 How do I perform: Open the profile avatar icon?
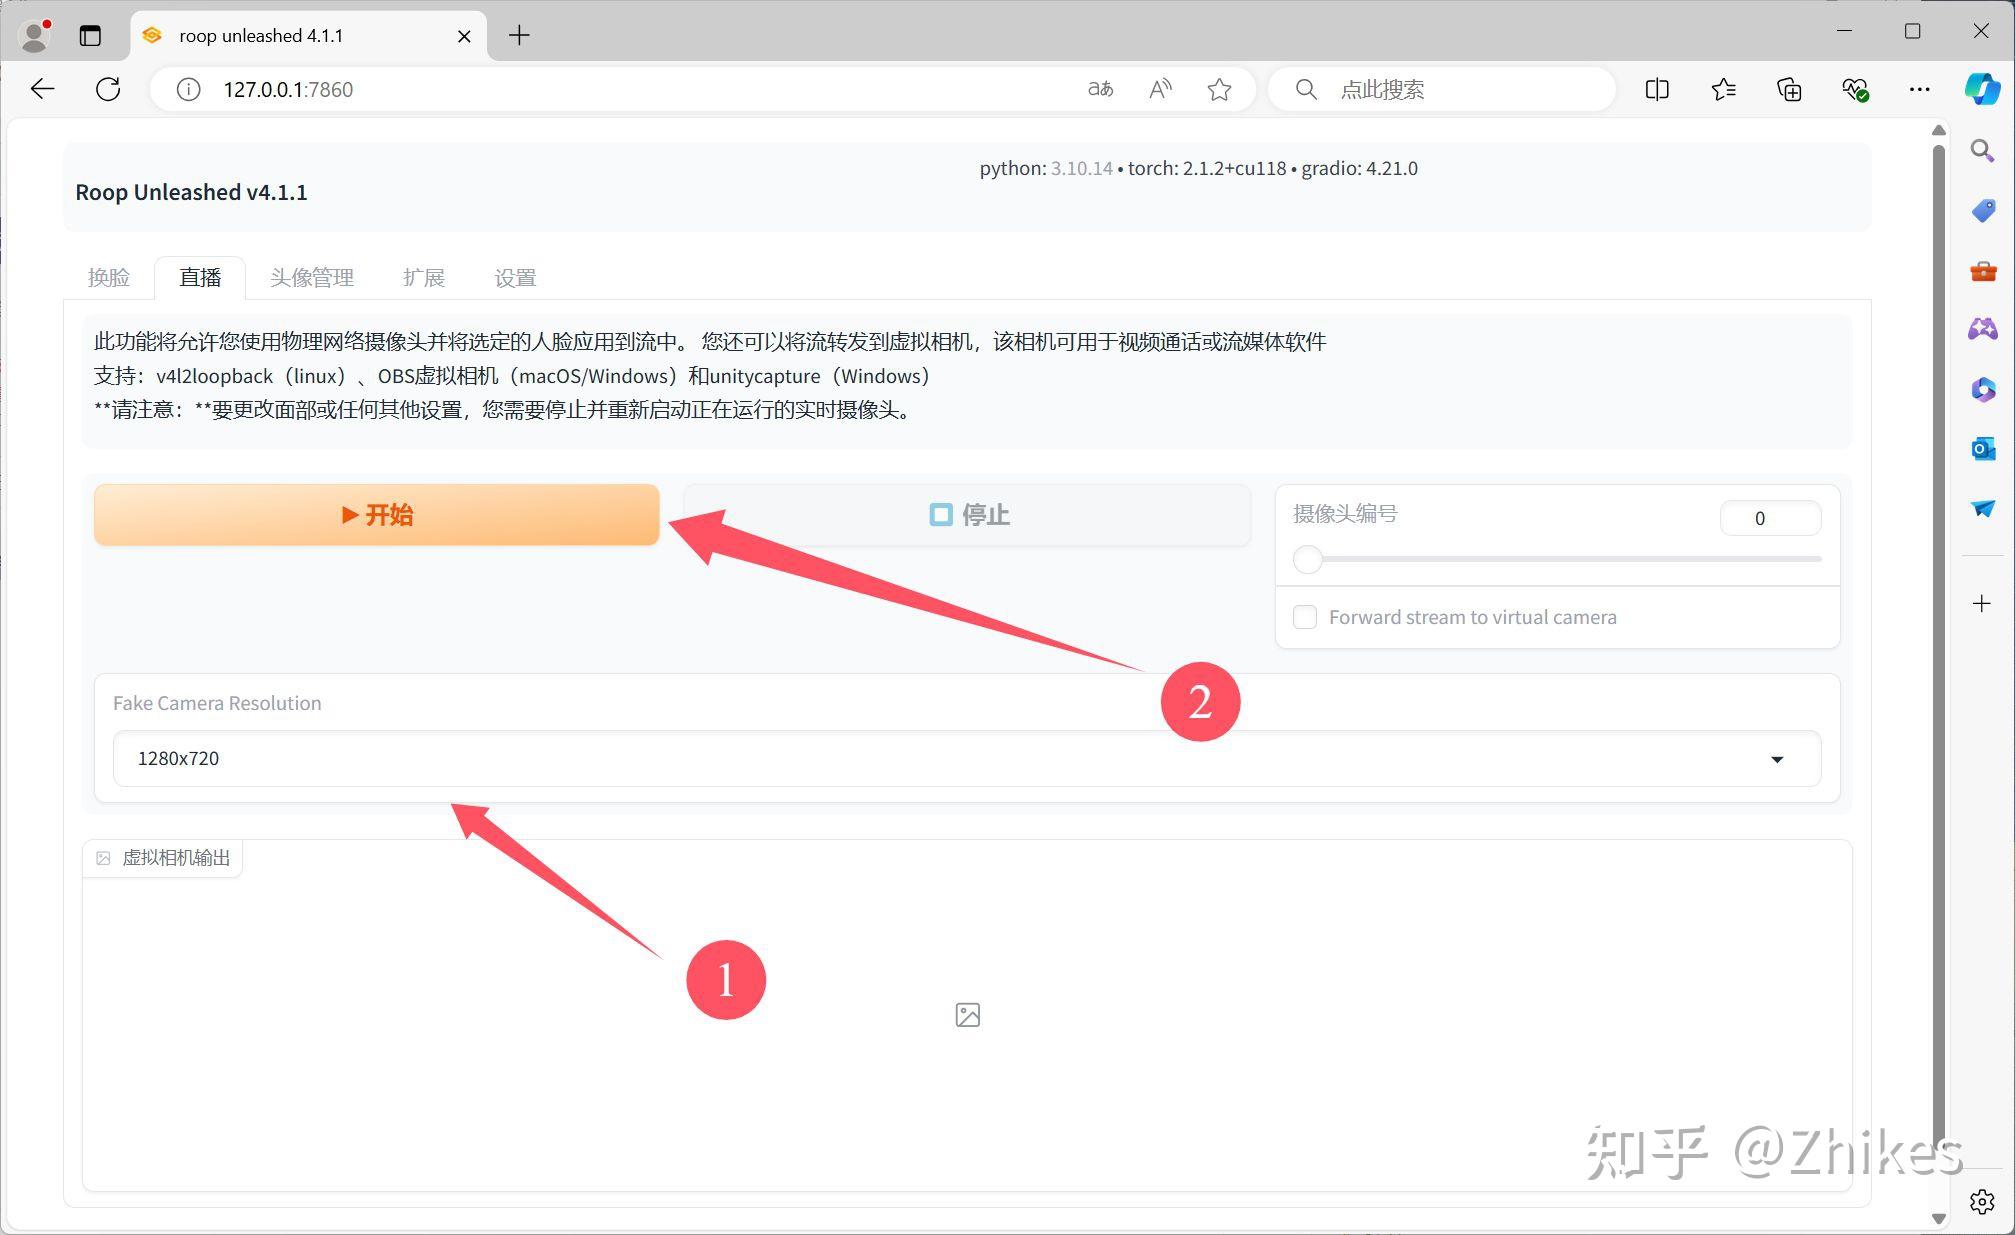point(36,35)
